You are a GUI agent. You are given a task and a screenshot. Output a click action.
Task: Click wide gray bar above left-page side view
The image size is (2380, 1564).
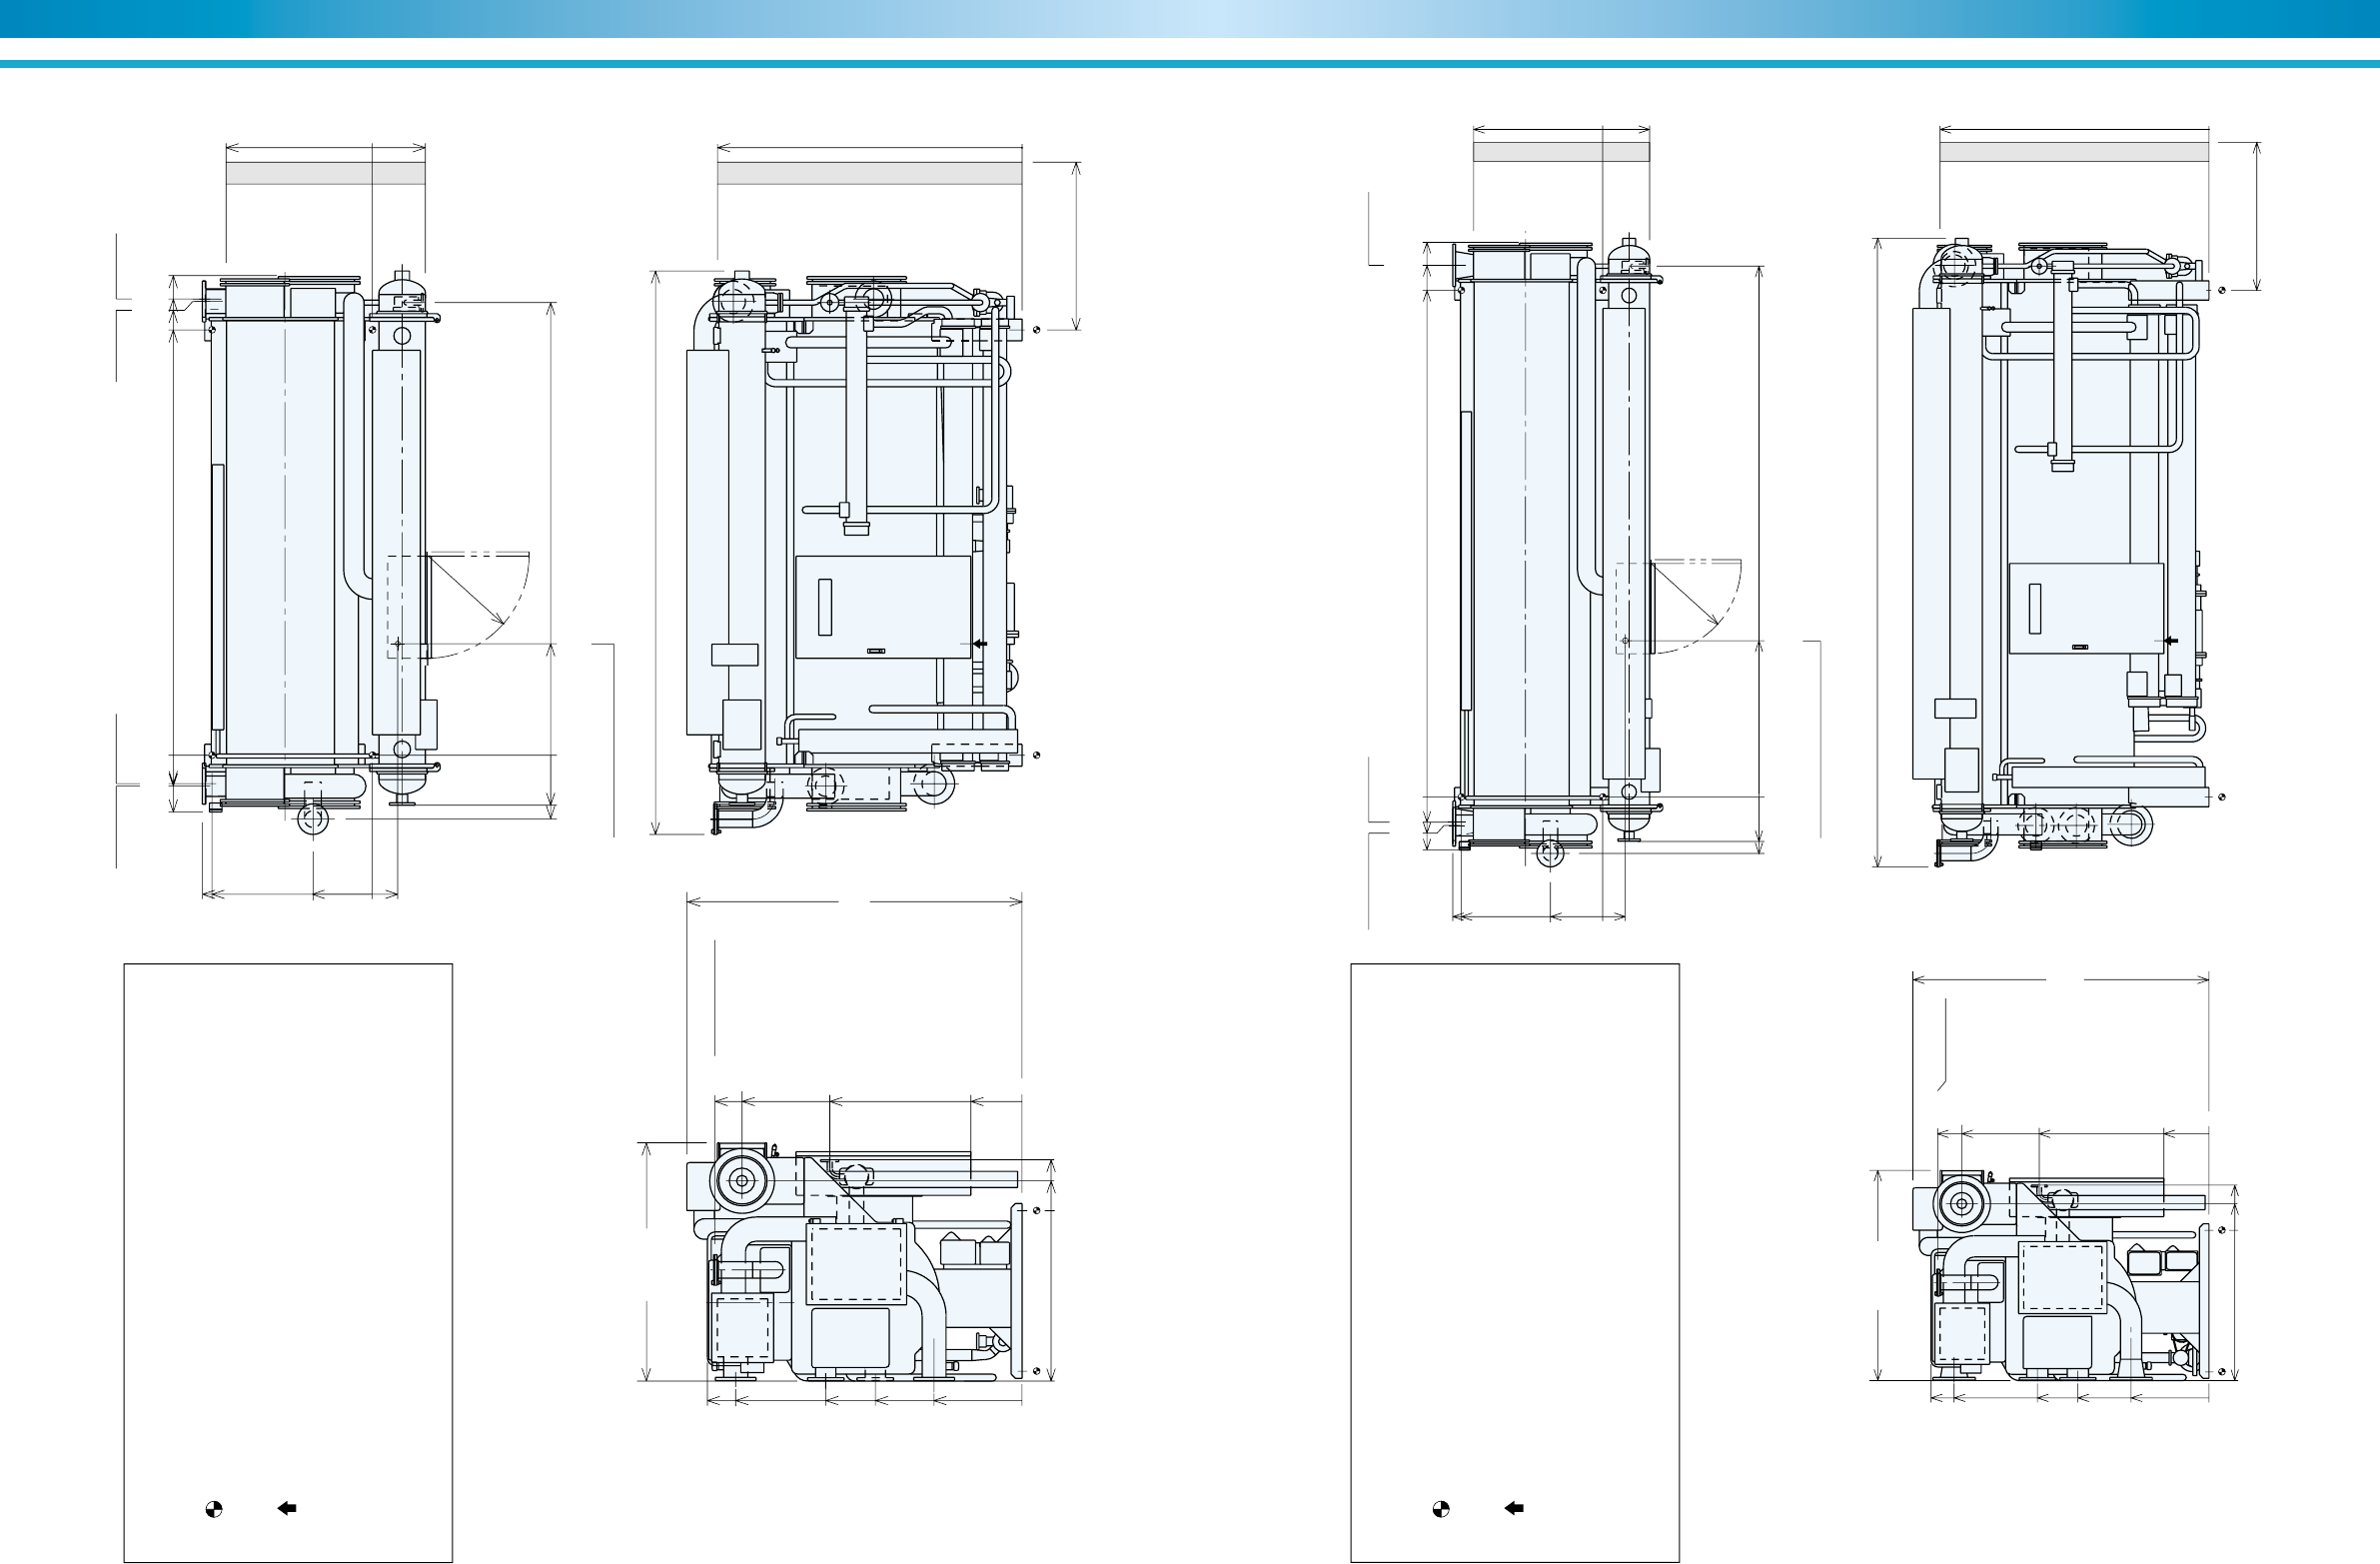click(869, 173)
